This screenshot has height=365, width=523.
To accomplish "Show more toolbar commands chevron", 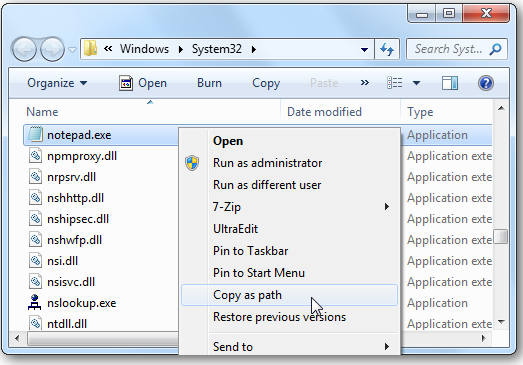I will click(365, 82).
